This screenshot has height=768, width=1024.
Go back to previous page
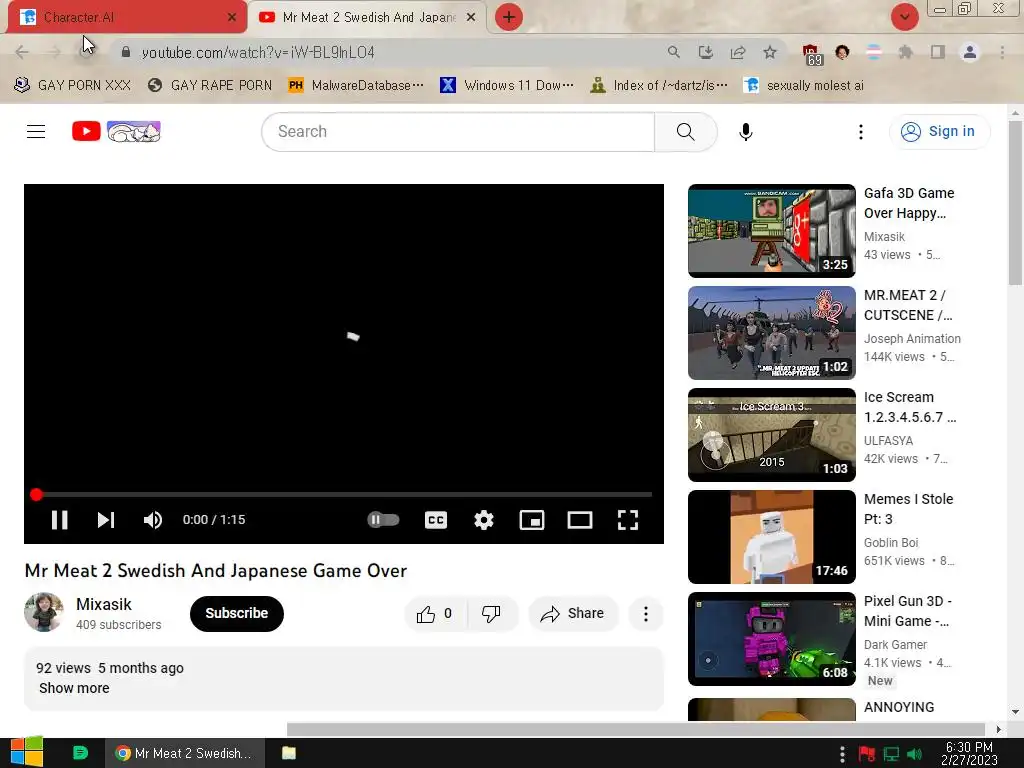22,52
